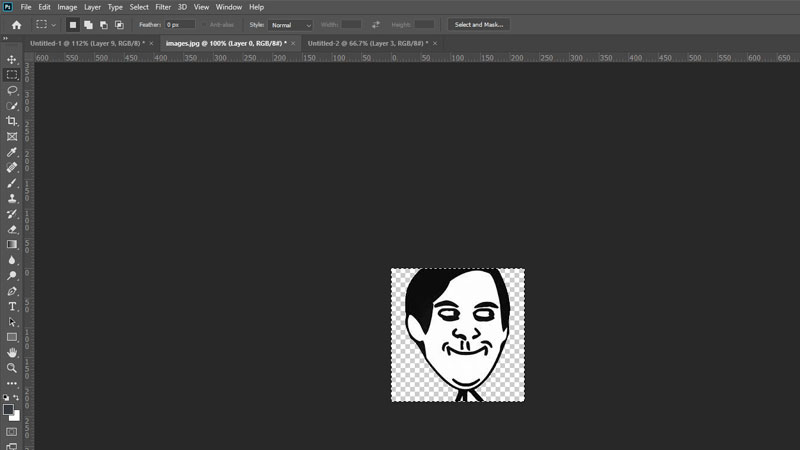Select the Hand tool

[12, 353]
